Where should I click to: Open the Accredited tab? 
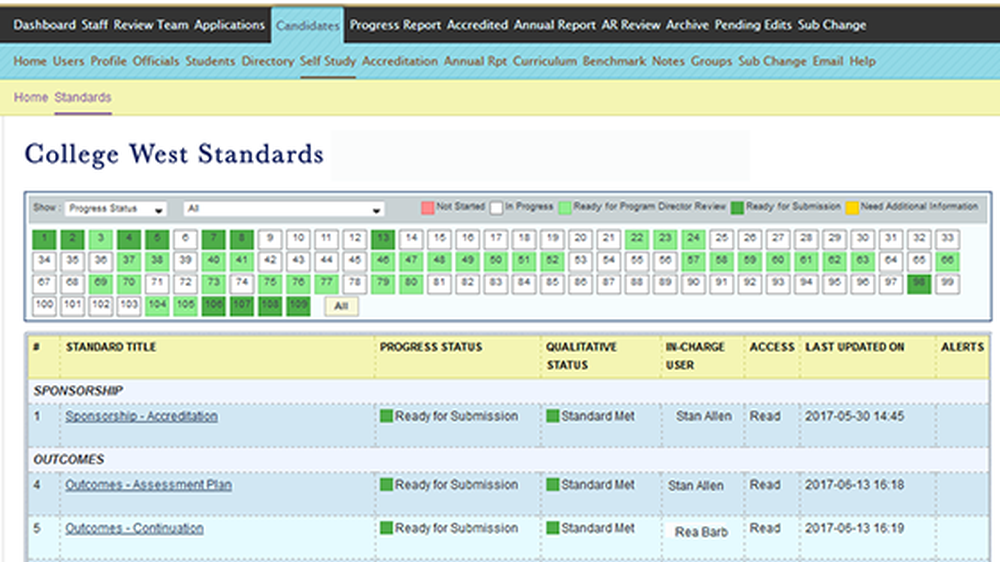(477, 25)
